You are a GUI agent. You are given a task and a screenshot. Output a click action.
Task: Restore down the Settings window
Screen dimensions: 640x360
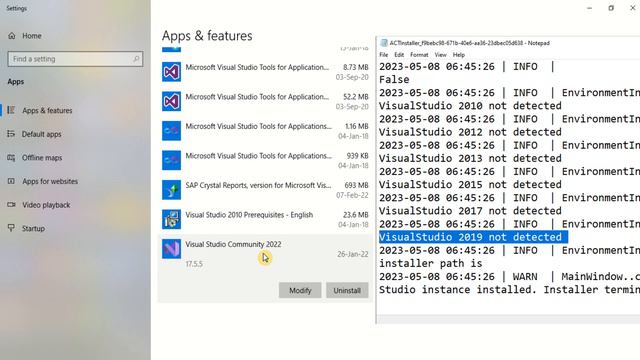coord(611,8)
